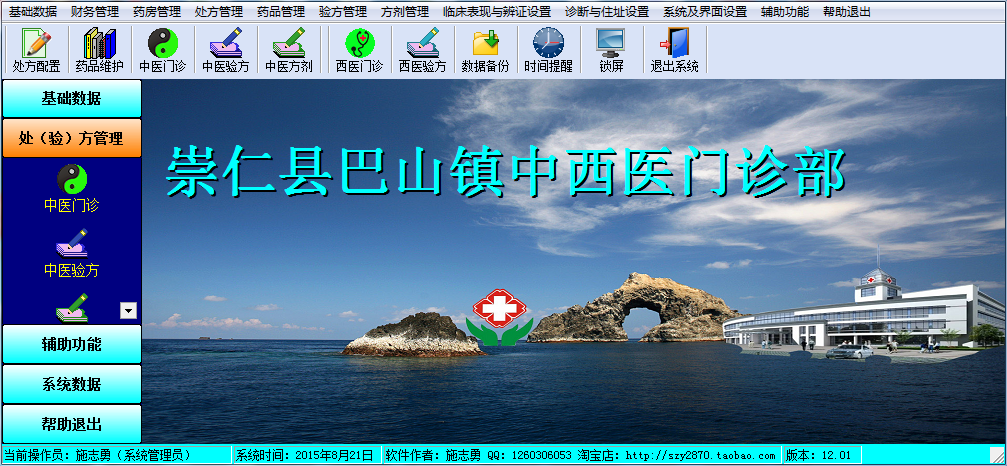Open 西医验方 toolbar icon
Viewport: 1007px width, 466px height.
(x=423, y=50)
